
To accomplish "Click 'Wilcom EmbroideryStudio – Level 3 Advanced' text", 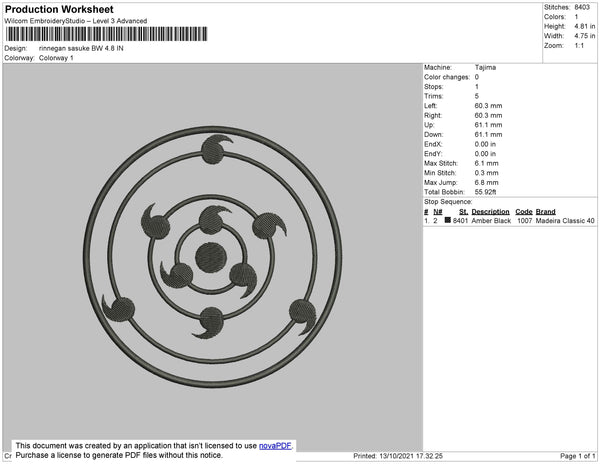I will click(x=76, y=21).
